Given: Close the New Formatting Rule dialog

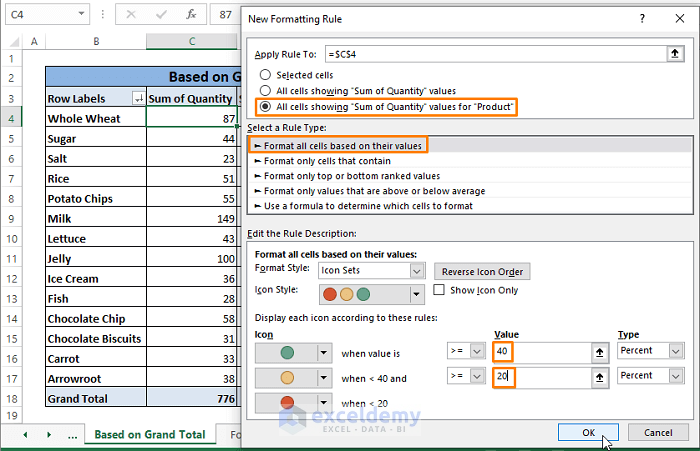Looking at the screenshot, I should 679,19.
